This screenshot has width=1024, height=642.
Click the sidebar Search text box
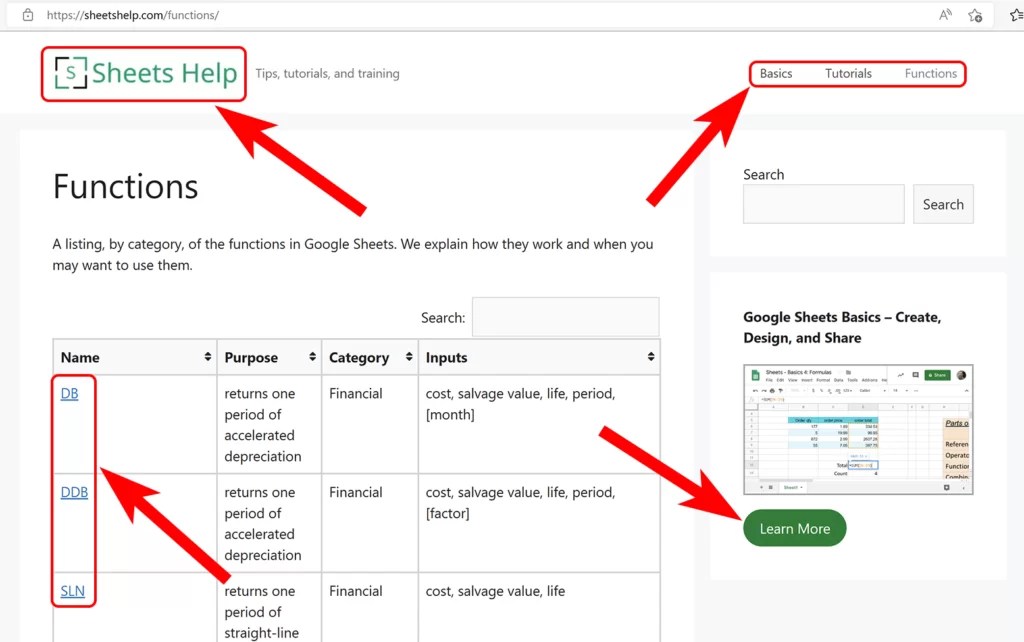(823, 203)
